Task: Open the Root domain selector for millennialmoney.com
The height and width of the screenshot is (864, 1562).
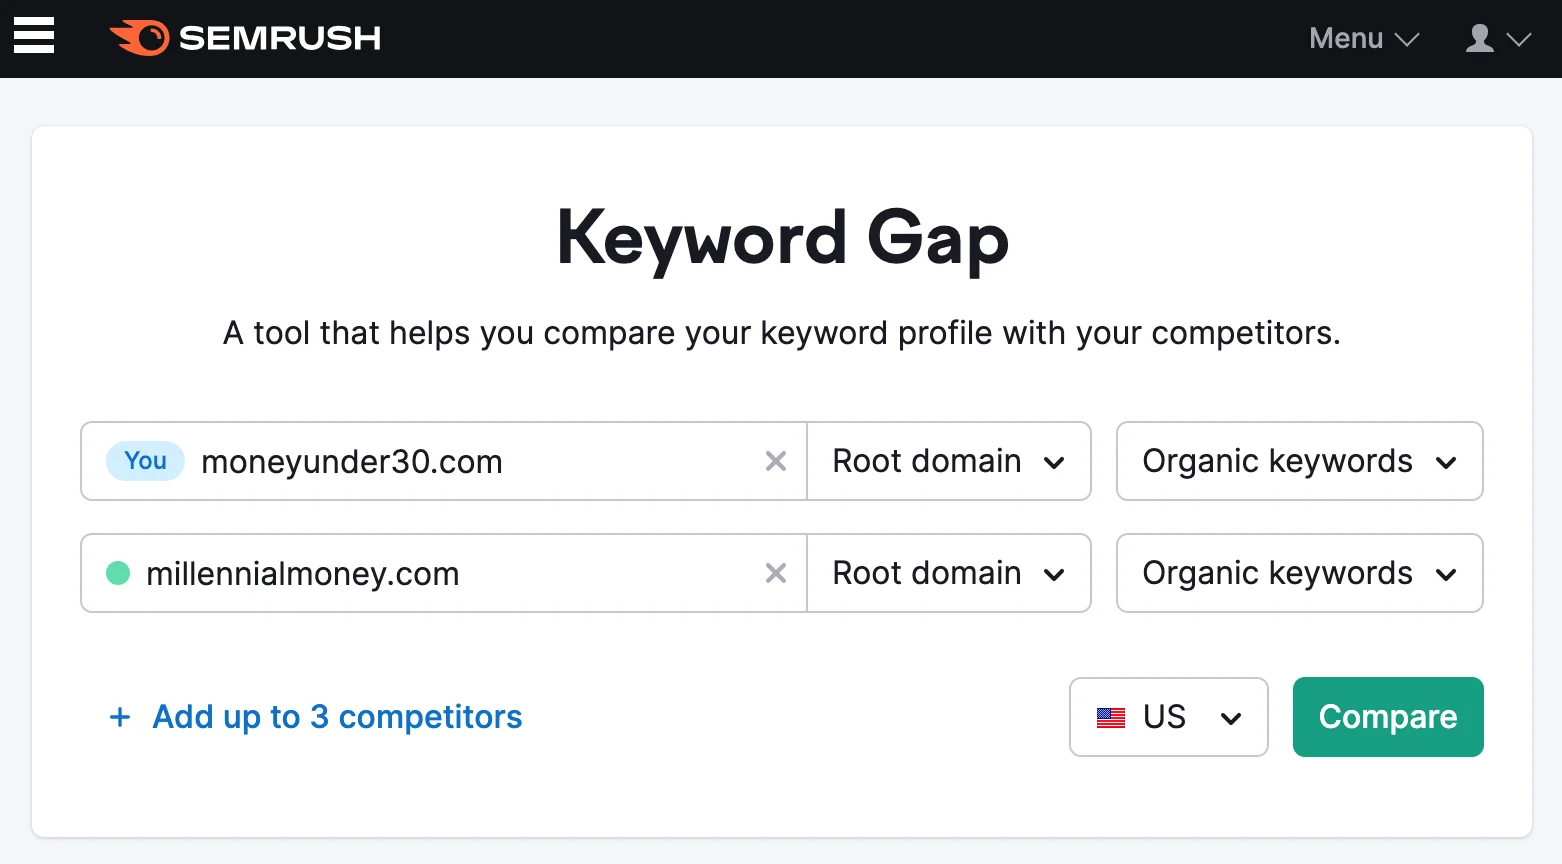Action: point(948,573)
